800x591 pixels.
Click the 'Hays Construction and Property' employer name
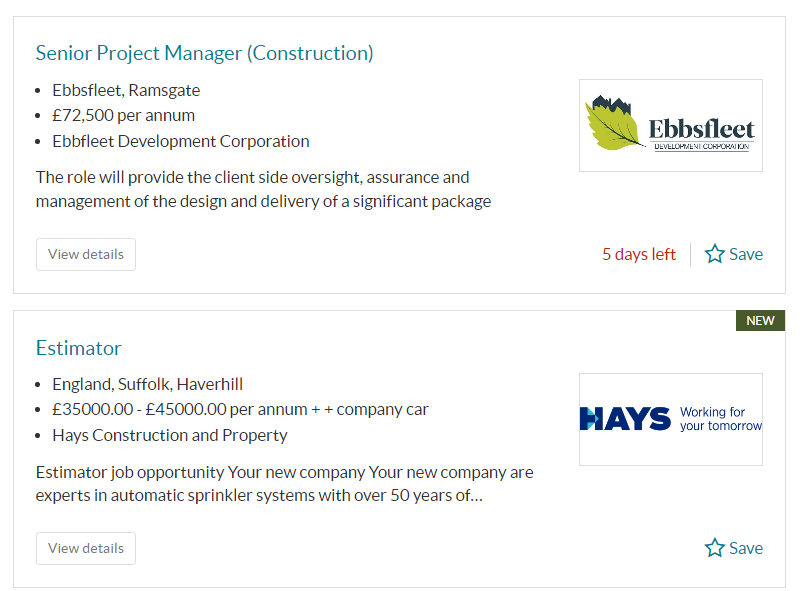click(x=169, y=435)
